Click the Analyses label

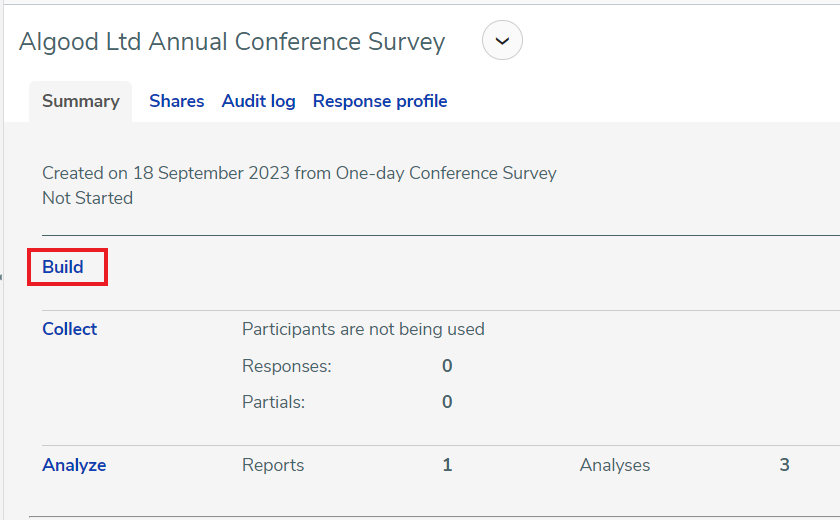click(x=614, y=465)
